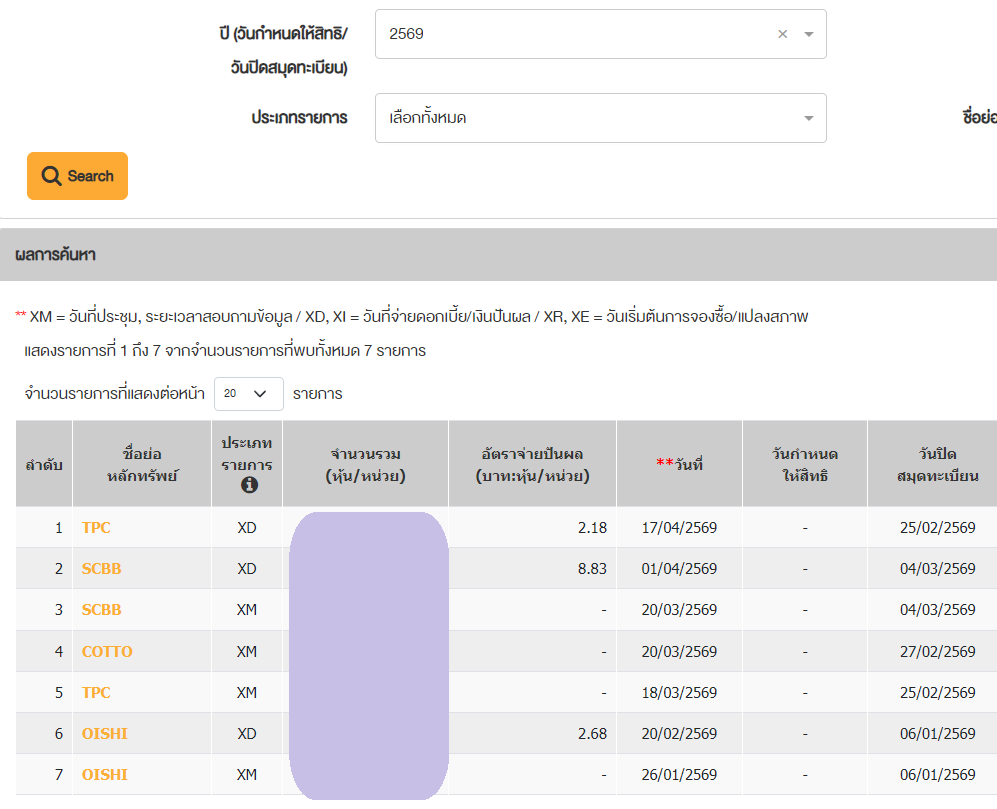Click the จำนวนรวม (หุ้น/หน่วย) column header
The image size is (997, 809).
click(x=365, y=464)
